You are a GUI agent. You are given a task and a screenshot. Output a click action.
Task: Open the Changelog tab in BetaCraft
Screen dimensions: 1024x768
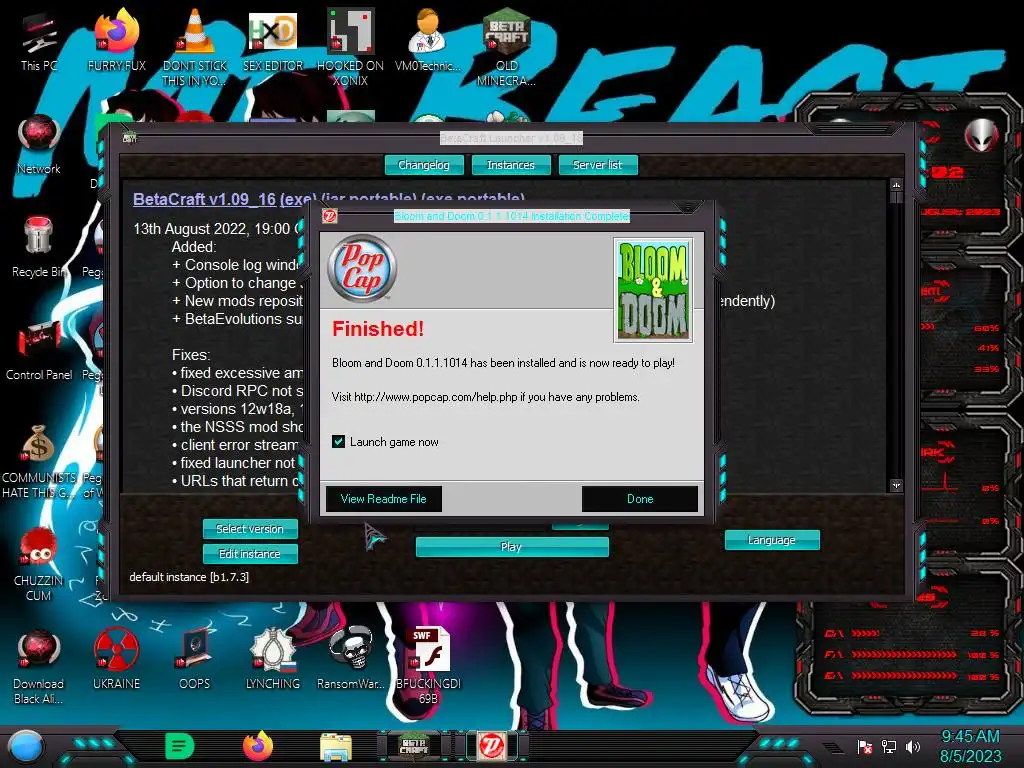pyautogui.click(x=424, y=165)
